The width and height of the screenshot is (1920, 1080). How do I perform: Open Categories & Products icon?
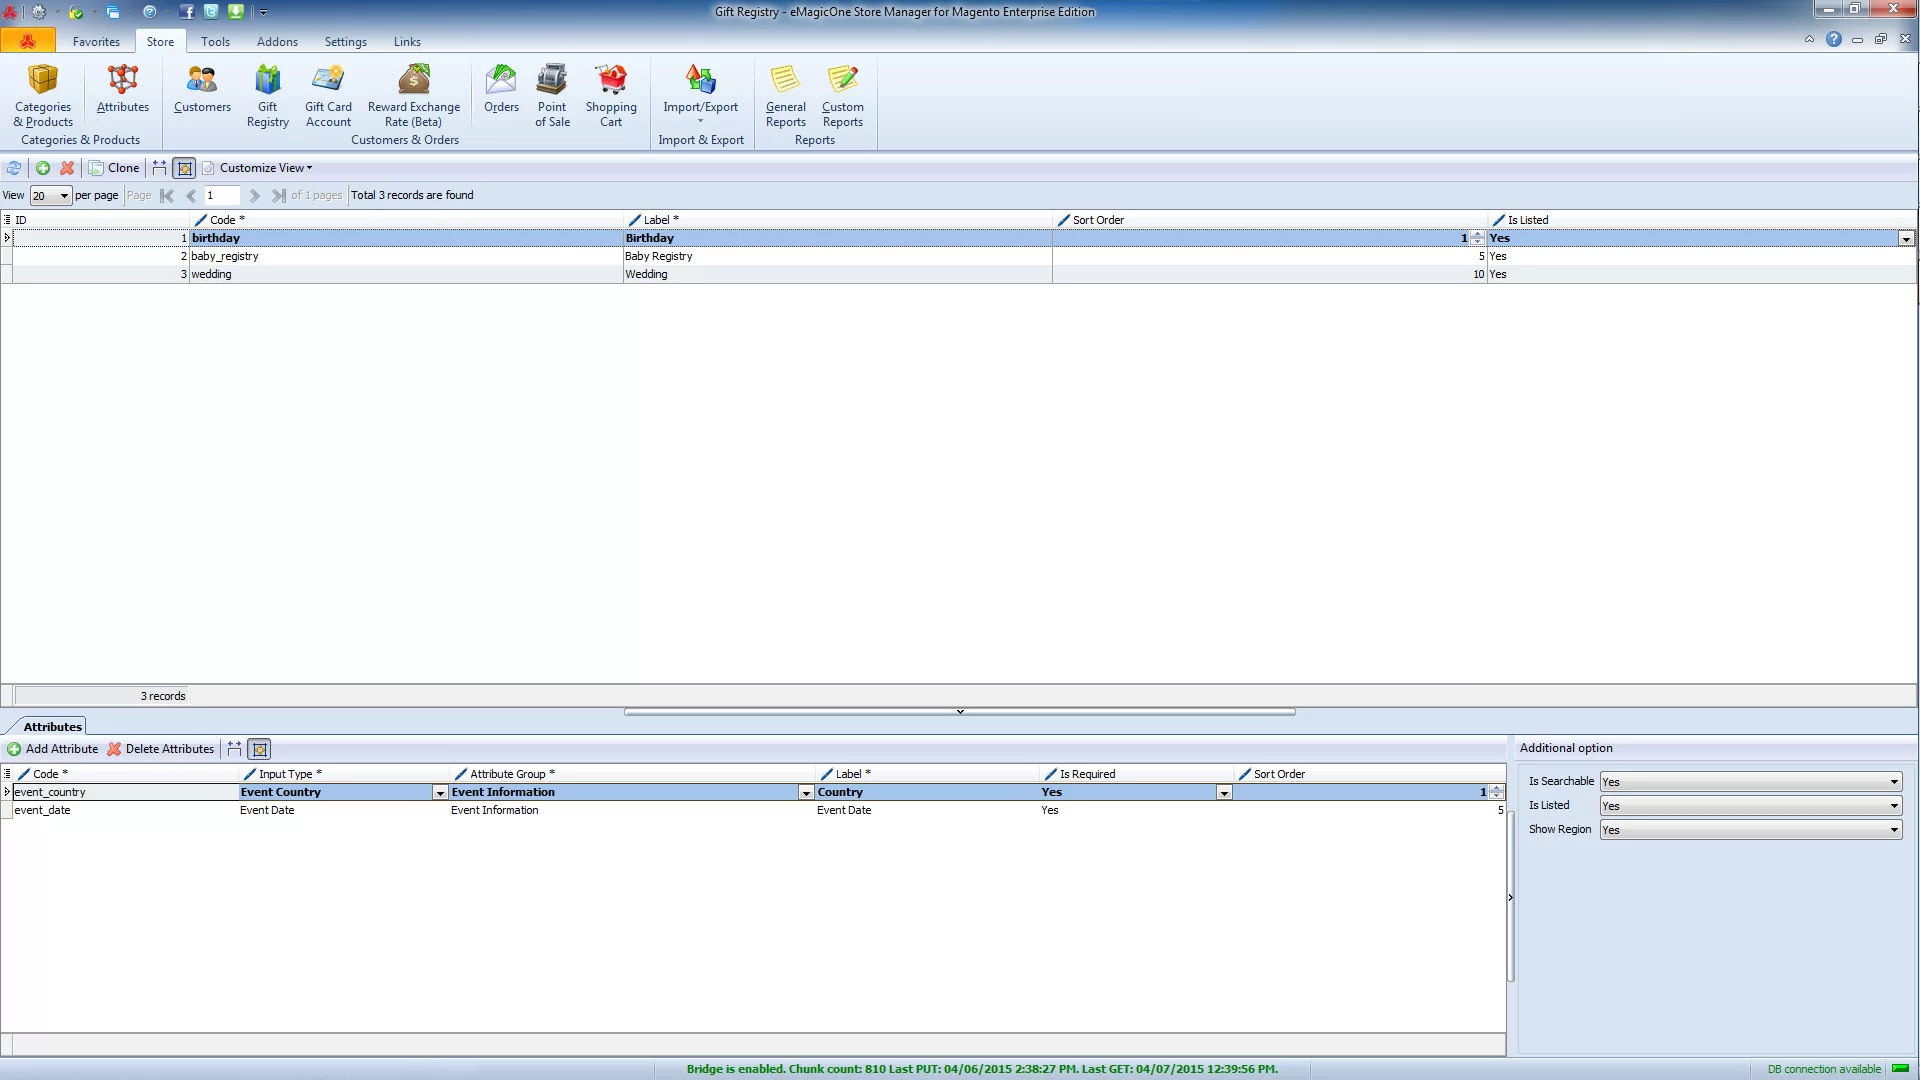tap(43, 96)
